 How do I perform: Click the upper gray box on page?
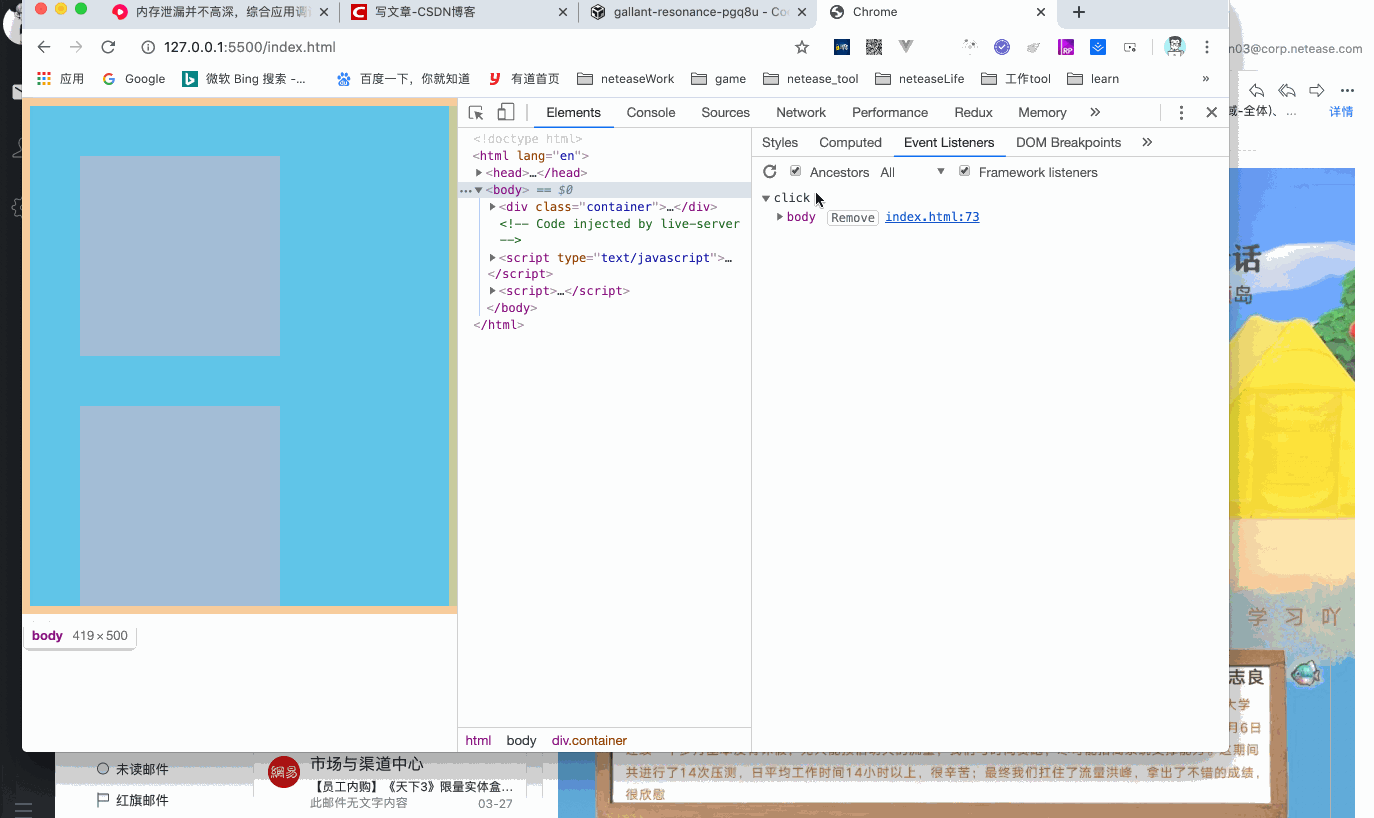[180, 256]
